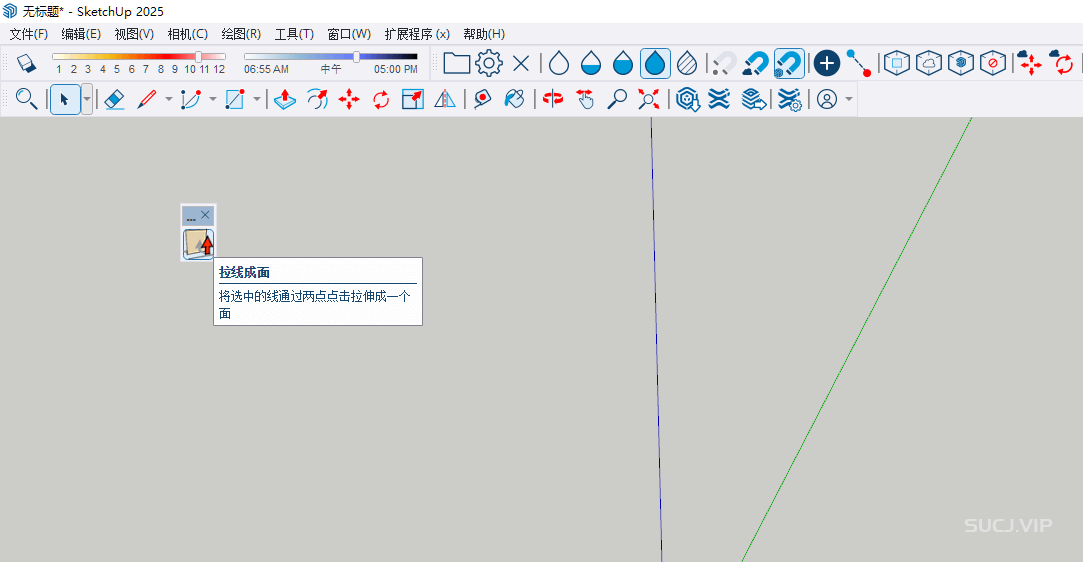Select the Select arrow tool
This screenshot has height=562, width=1083.
(x=65, y=99)
